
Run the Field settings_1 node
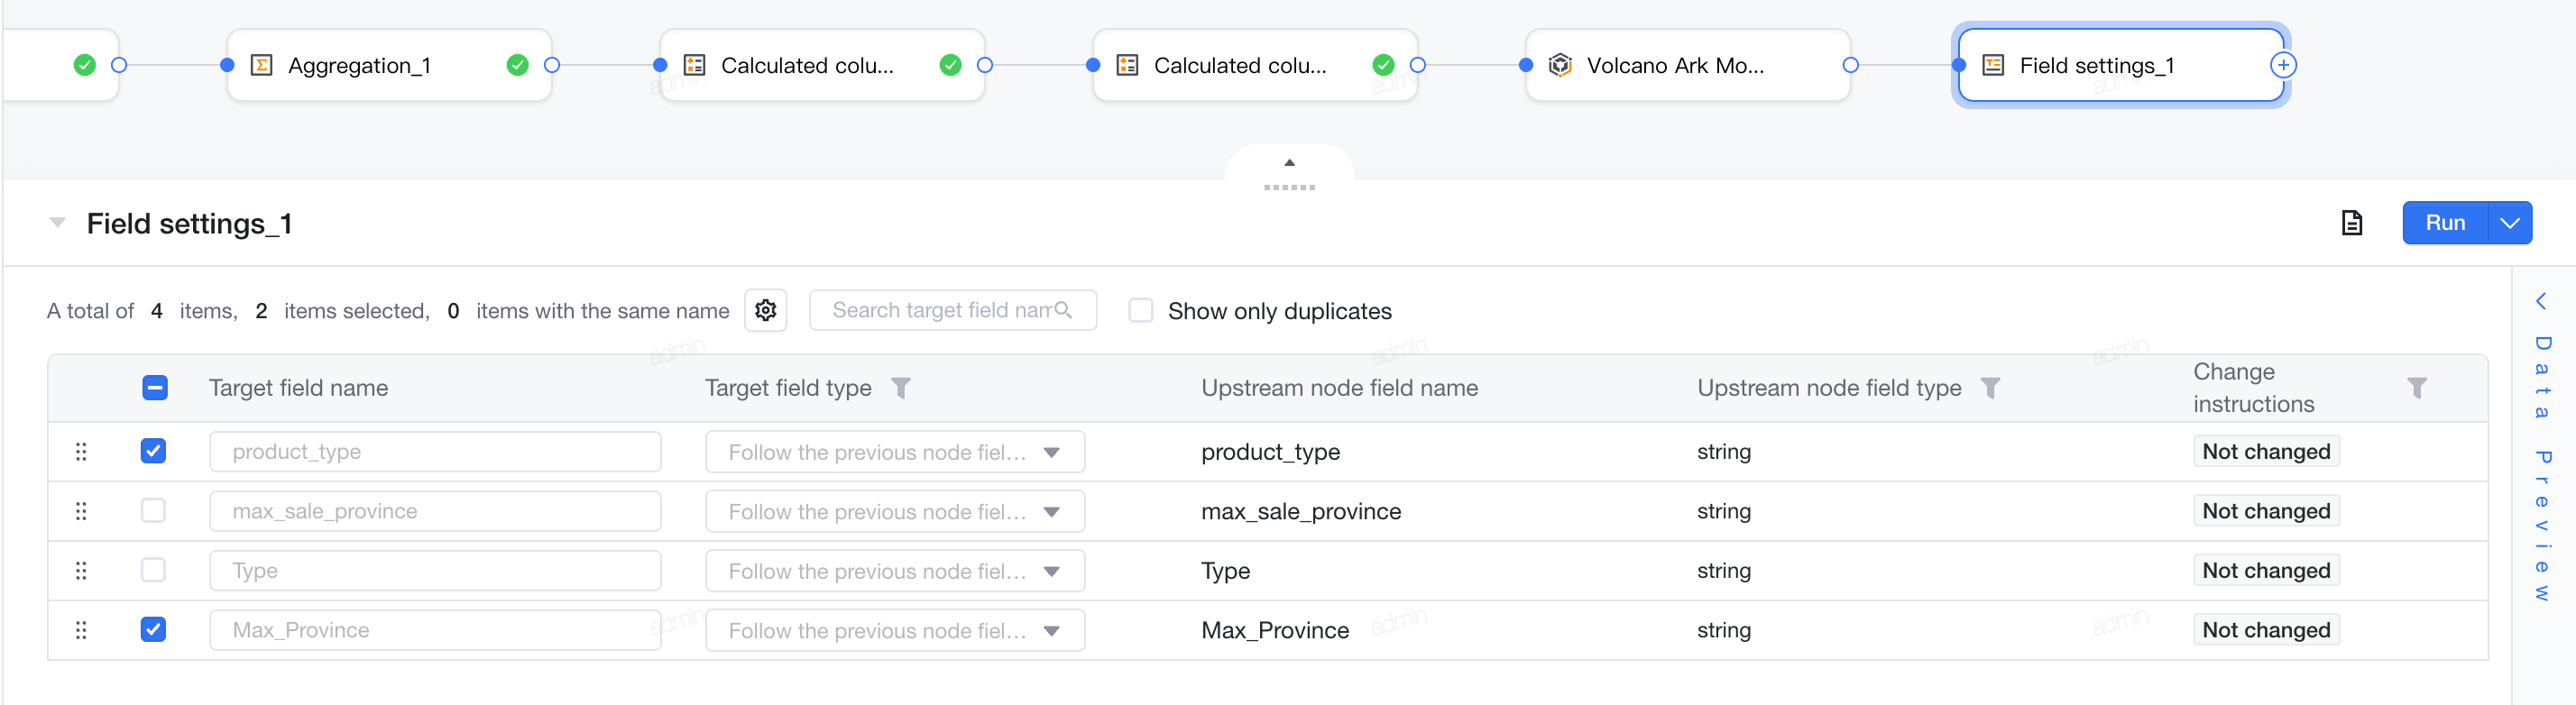pyautogui.click(x=2444, y=223)
